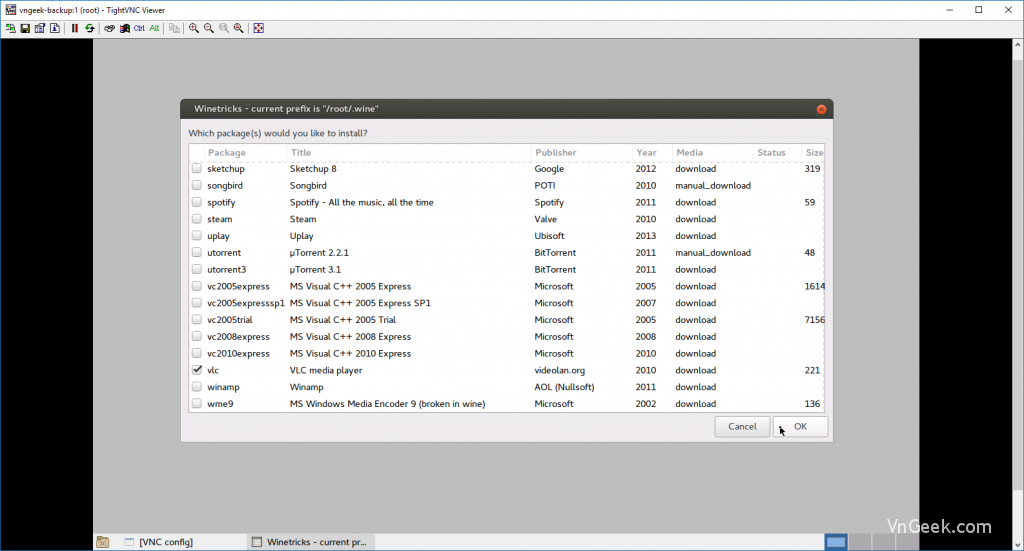This screenshot has height=551, width=1024.
Task: Check the vc2010express package checkbox
Action: (197, 353)
